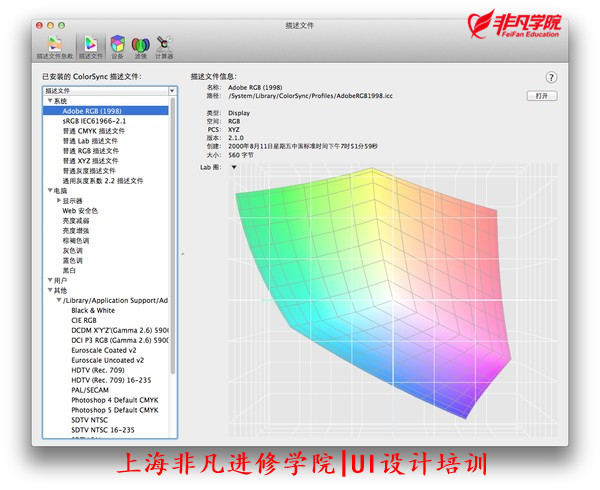Select the Profiles toolbar icon
Image resolution: width=600 pixels, height=490 pixels.
click(91, 47)
